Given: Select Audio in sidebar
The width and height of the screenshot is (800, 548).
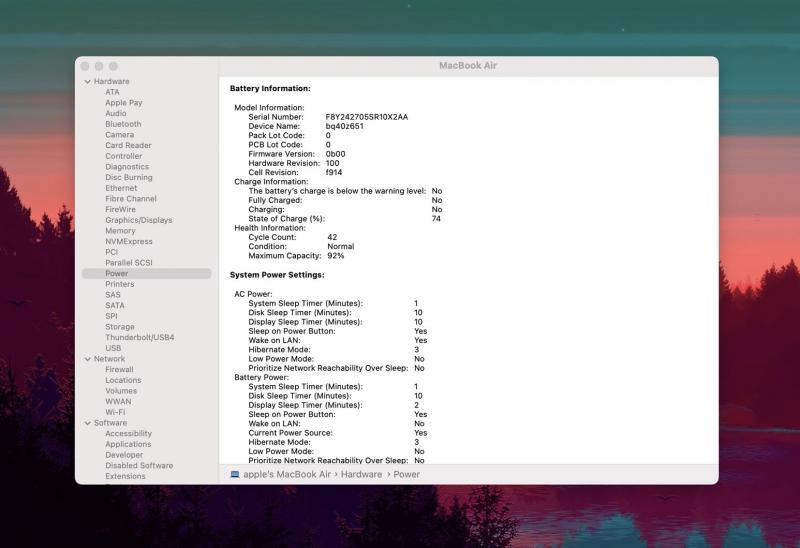Looking at the screenshot, I should 116,113.
